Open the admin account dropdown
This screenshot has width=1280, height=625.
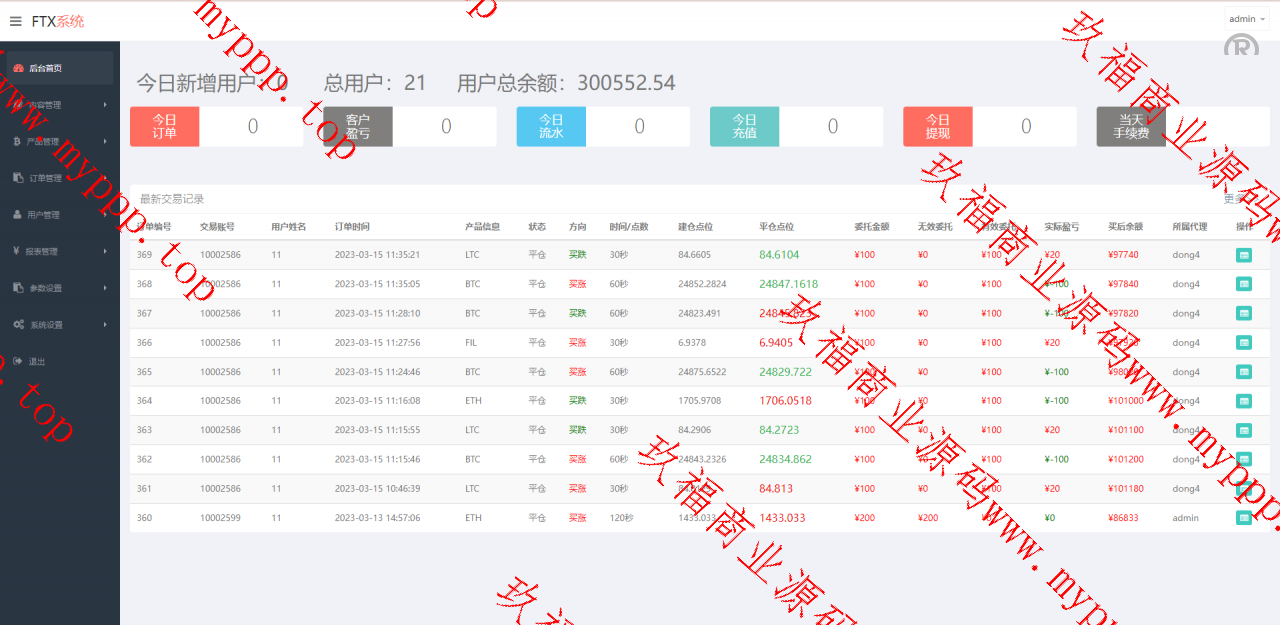pyautogui.click(x=1246, y=19)
